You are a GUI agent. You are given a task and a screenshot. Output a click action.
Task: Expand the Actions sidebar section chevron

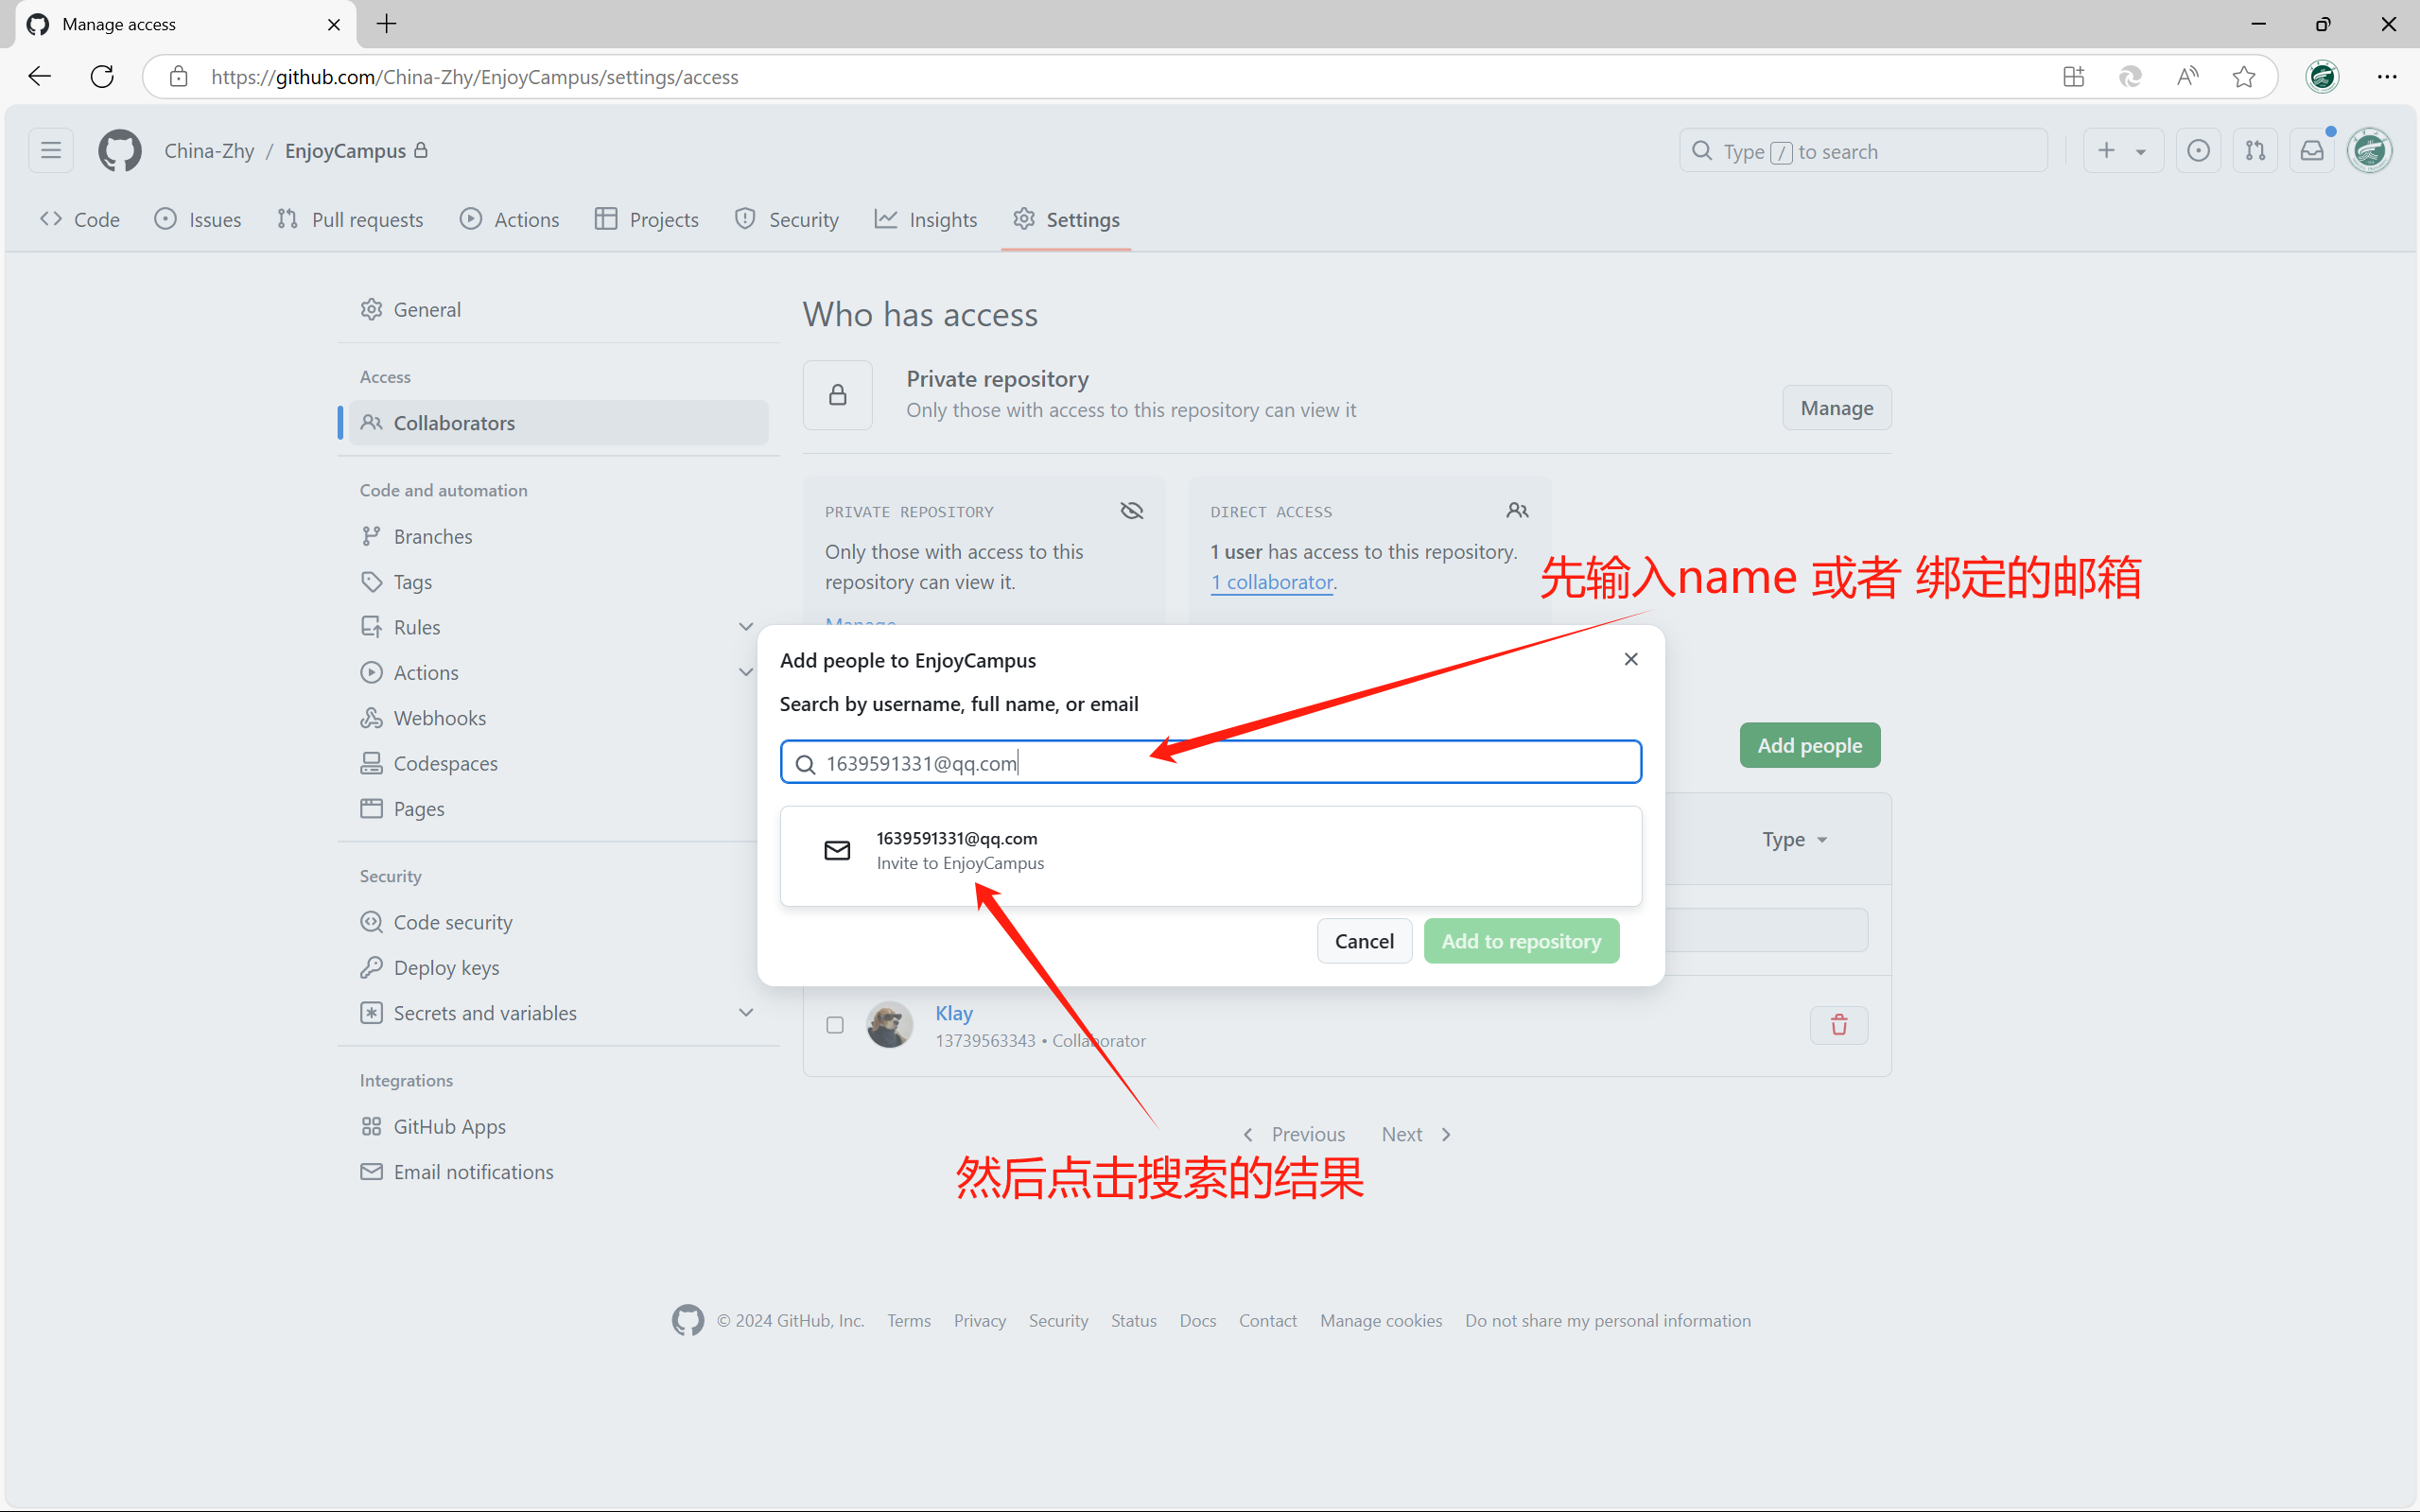745,672
